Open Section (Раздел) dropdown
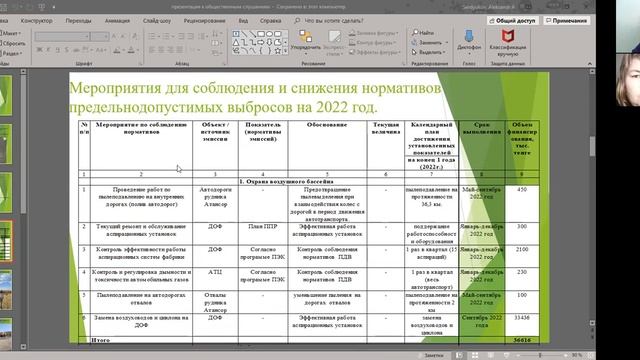 click(12, 53)
